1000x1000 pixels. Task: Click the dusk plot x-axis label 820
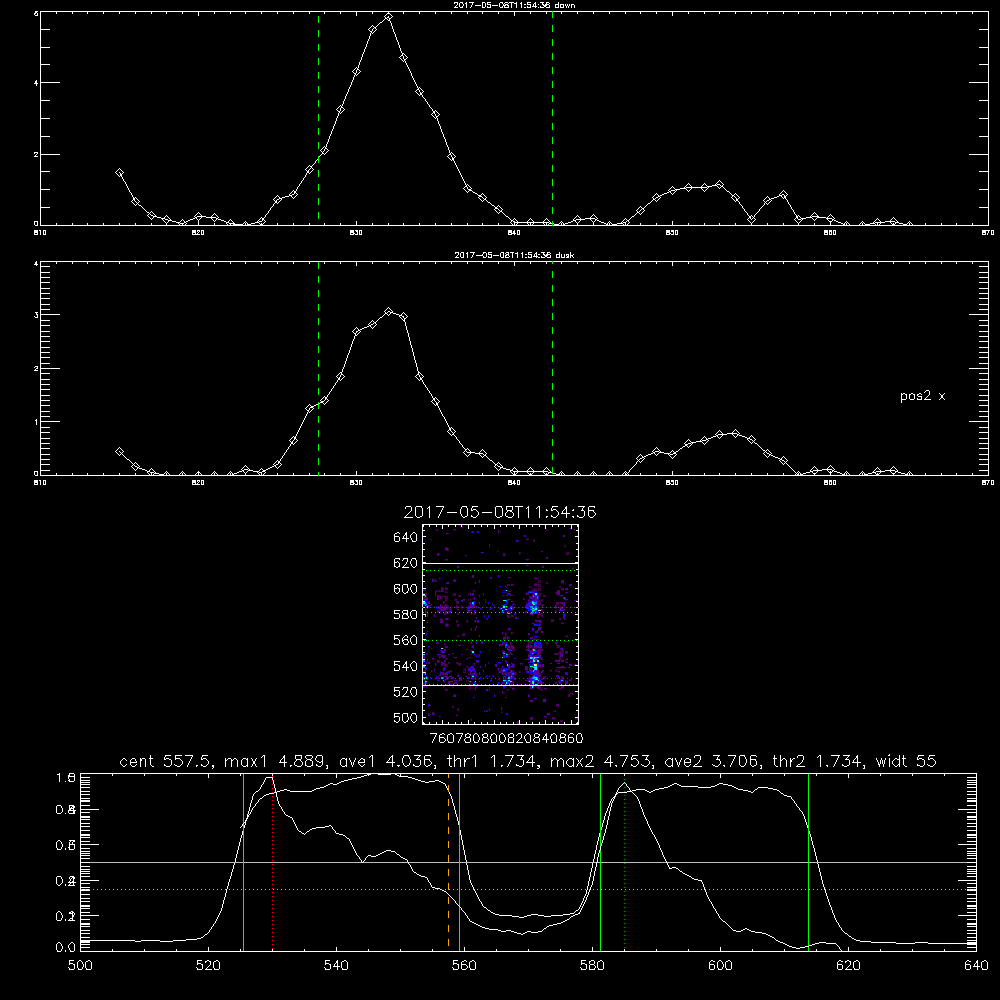198,483
